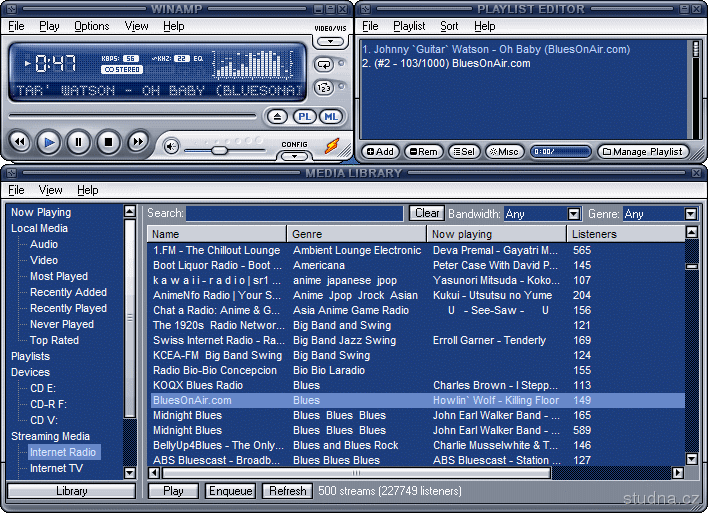
Task: Select Playlists in library tree
Action: point(30,356)
